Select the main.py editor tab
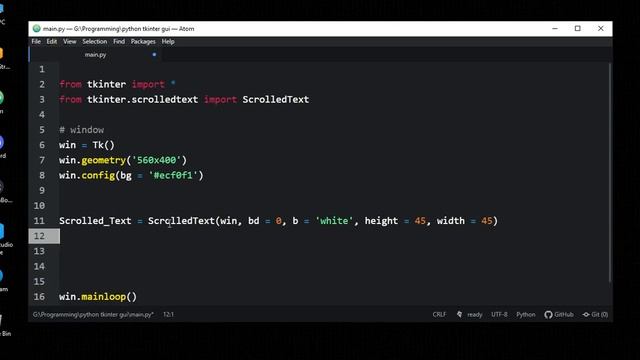This screenshot has height=360, width=640. tap(95, 55)
